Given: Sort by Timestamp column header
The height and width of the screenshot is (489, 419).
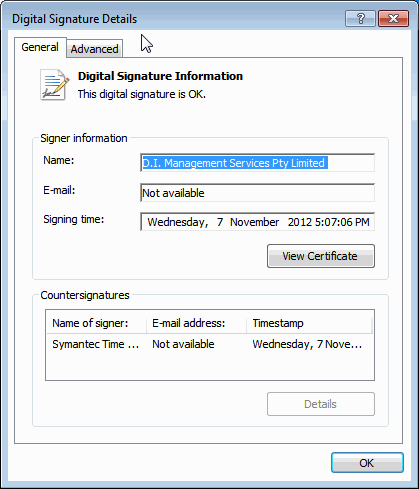Looking at the screenshot, I should (x=309, y=323).
